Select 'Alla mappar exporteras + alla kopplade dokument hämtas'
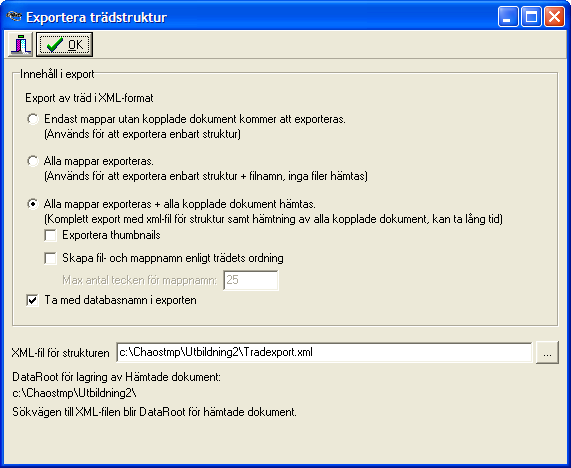 (33, 204)
